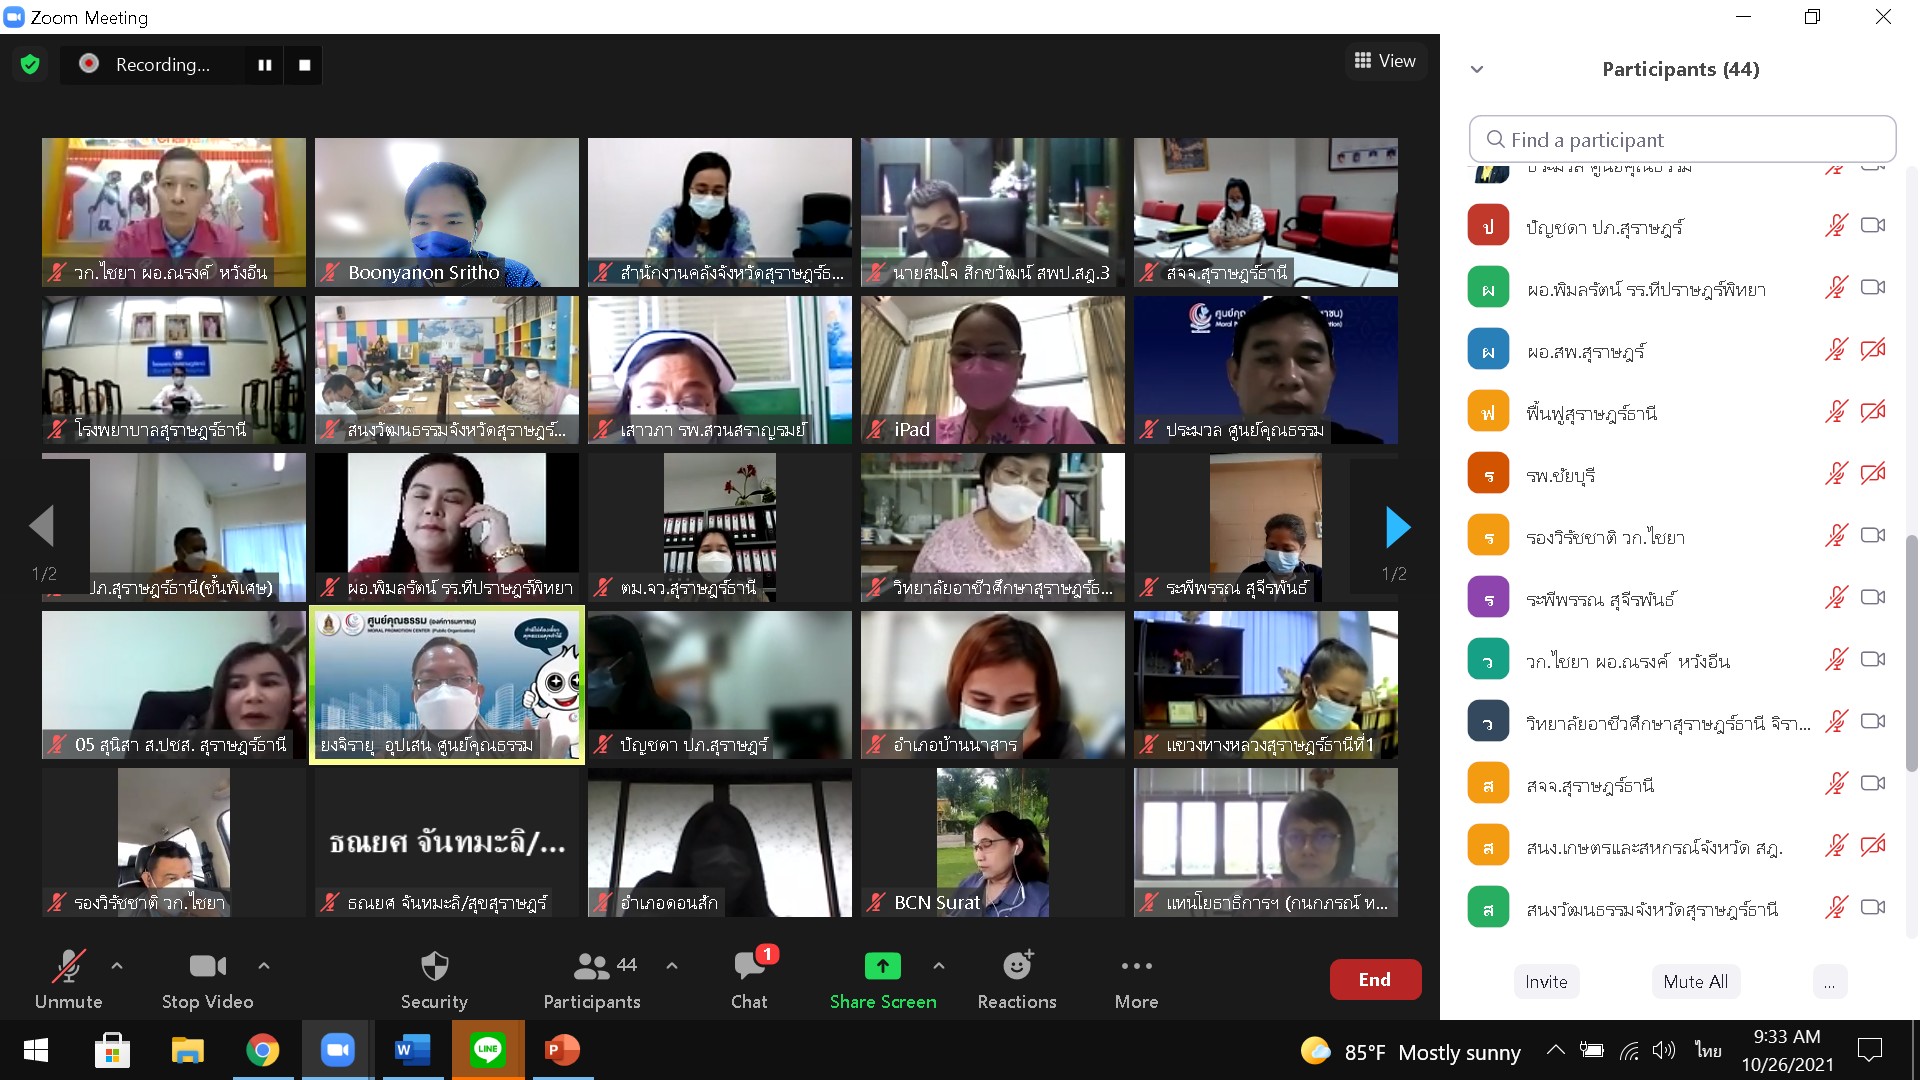Select video tile of BCN Surat
1920x1080 pixels.
click(x=992, y=843)
